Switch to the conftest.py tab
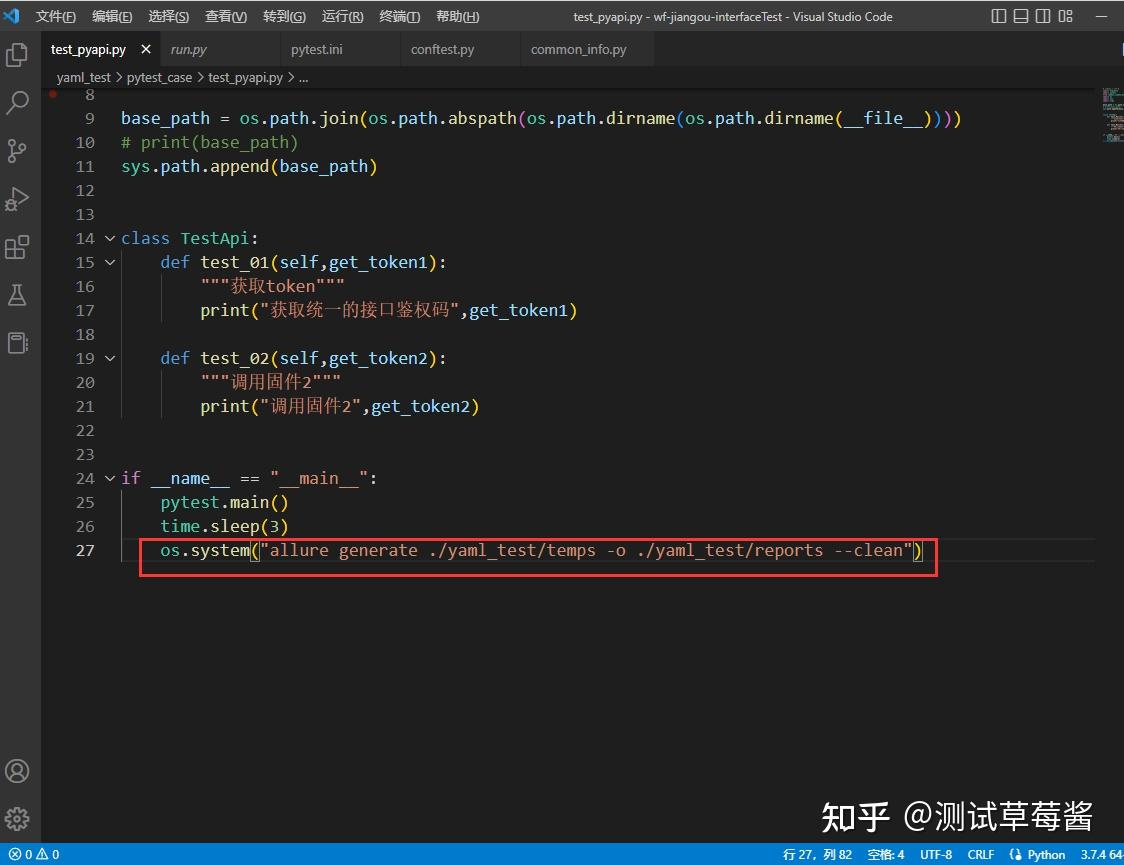Screen dimensions: 1124x865 442,49
